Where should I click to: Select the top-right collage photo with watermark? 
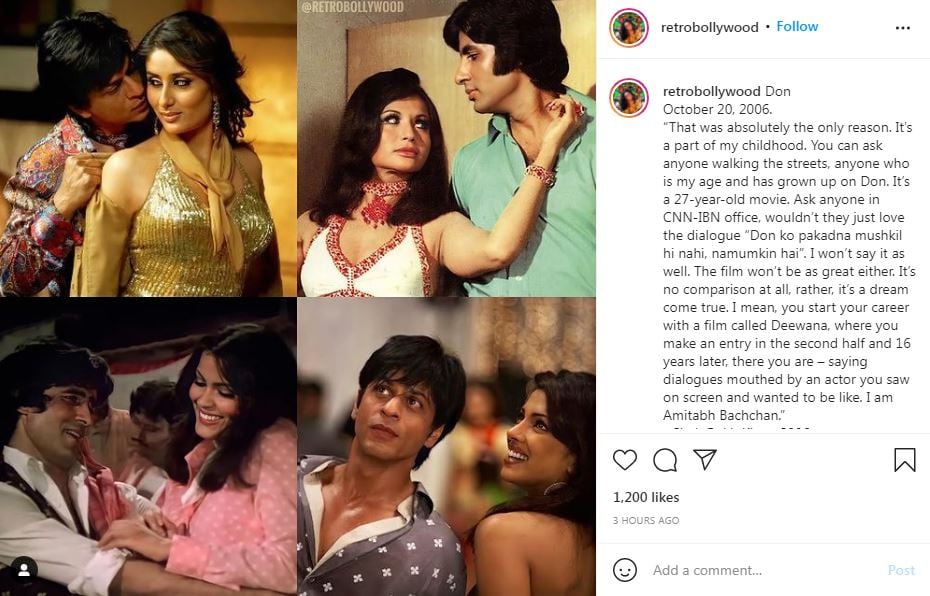click(447, 148)
